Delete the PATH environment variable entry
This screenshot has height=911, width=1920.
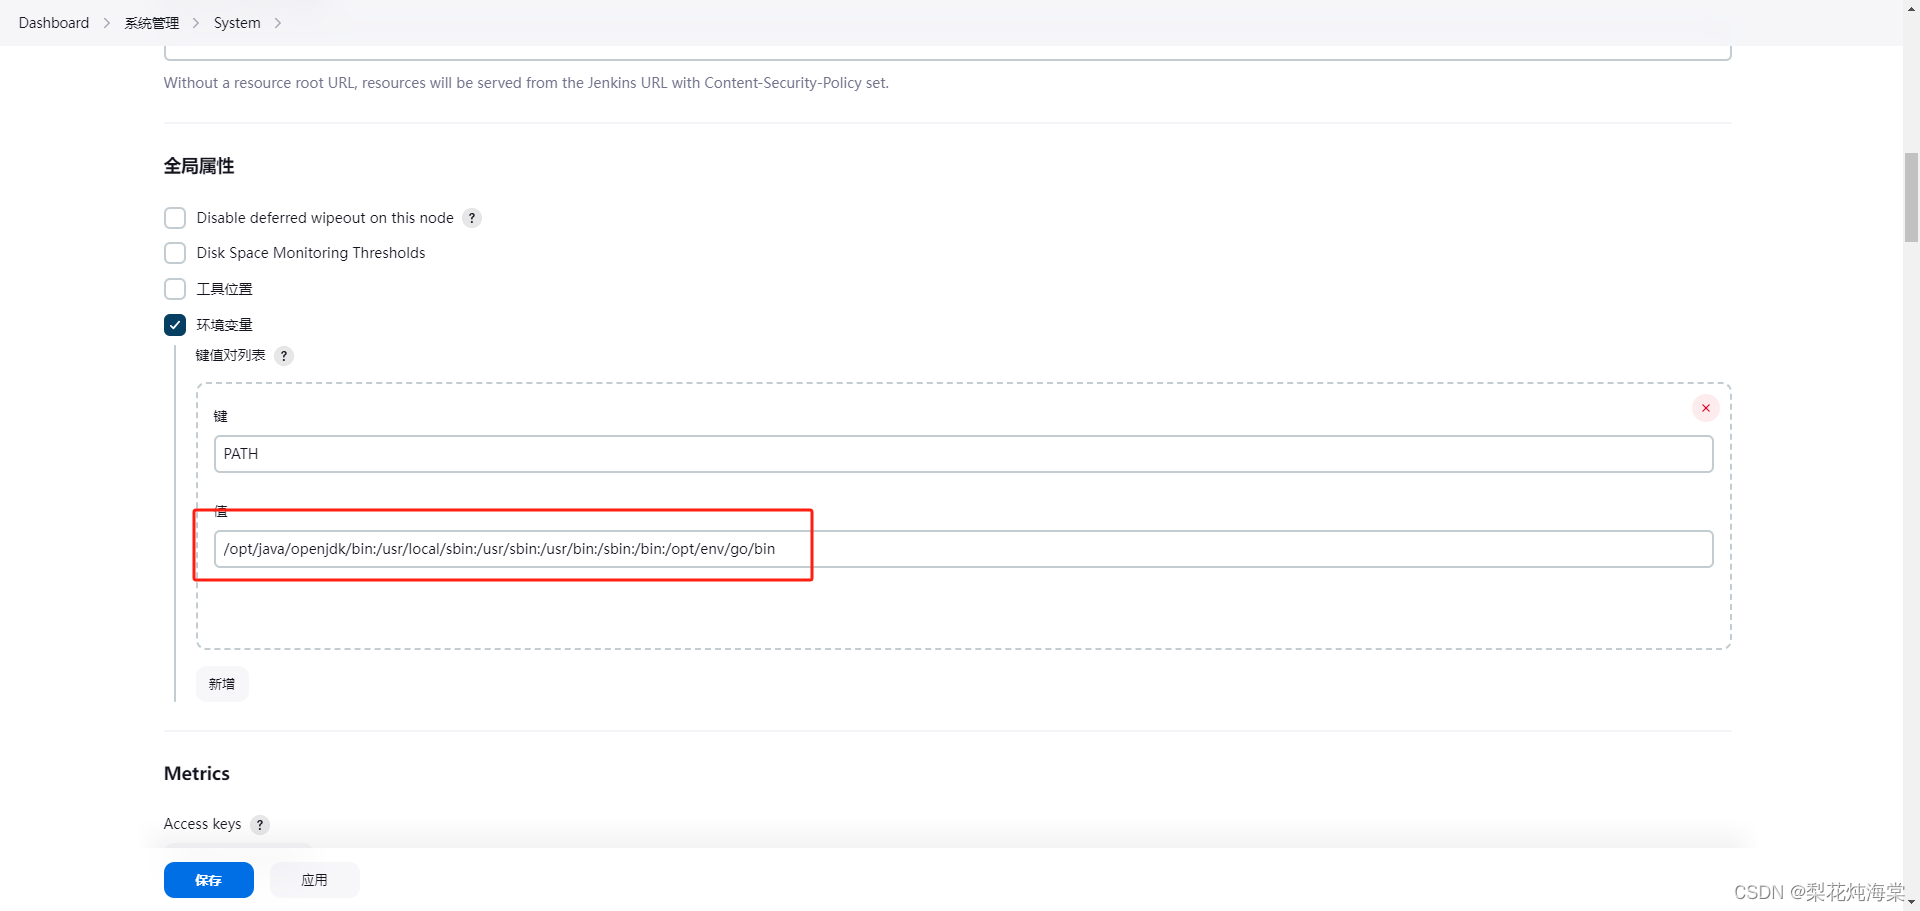pos(1706,408)
